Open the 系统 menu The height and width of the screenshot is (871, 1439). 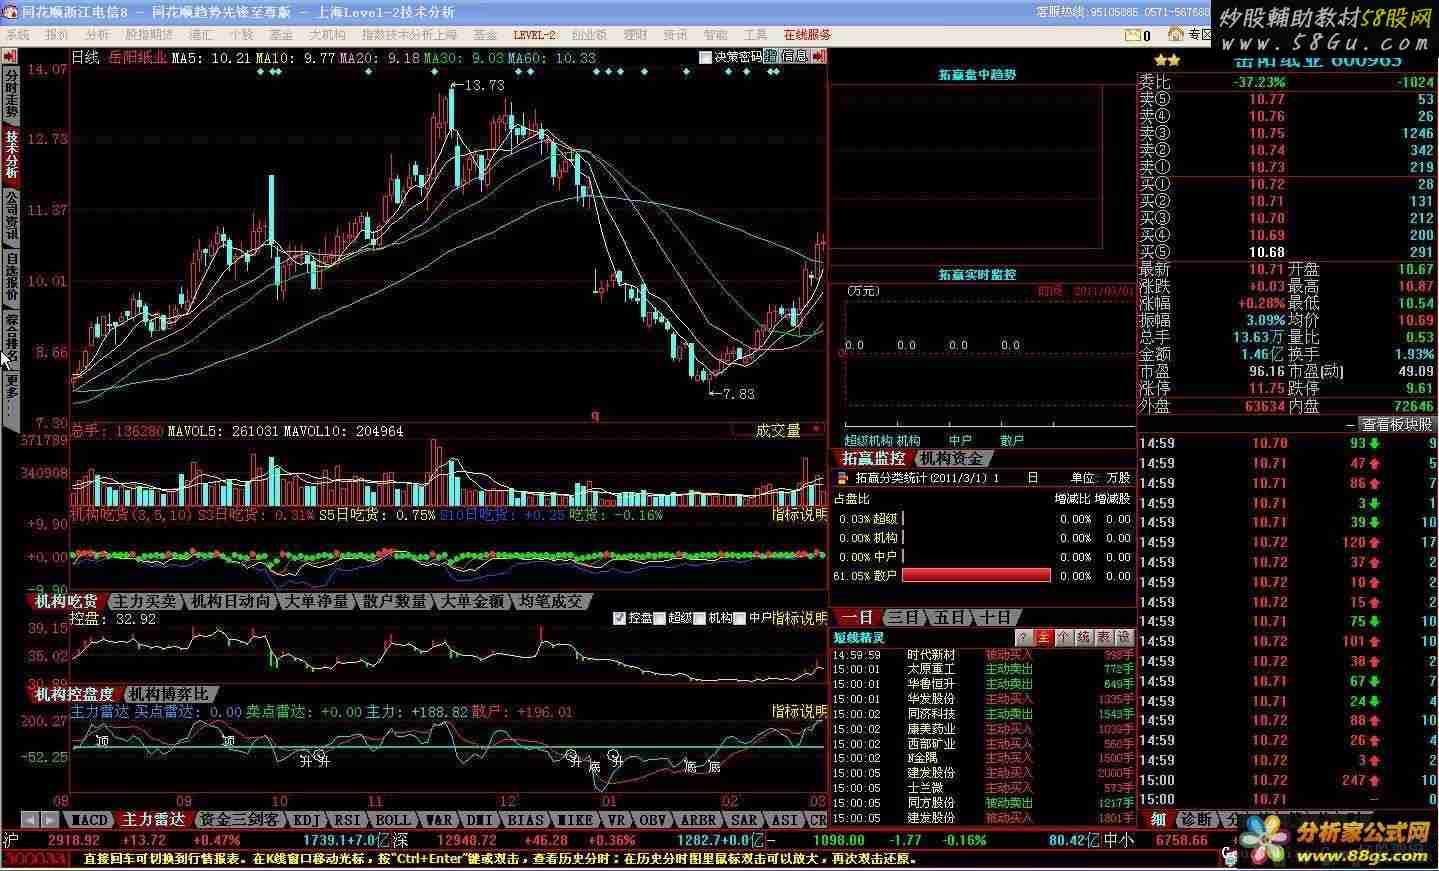click(17, 35)
